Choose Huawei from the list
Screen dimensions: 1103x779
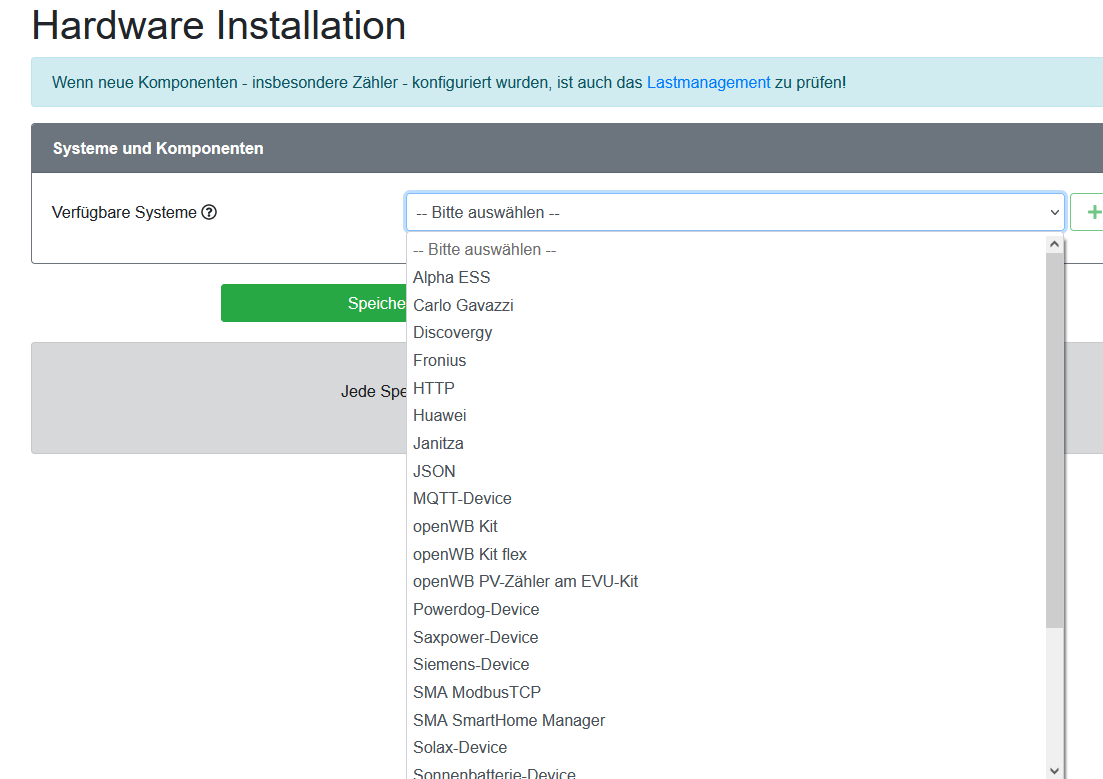pos(439,415)
